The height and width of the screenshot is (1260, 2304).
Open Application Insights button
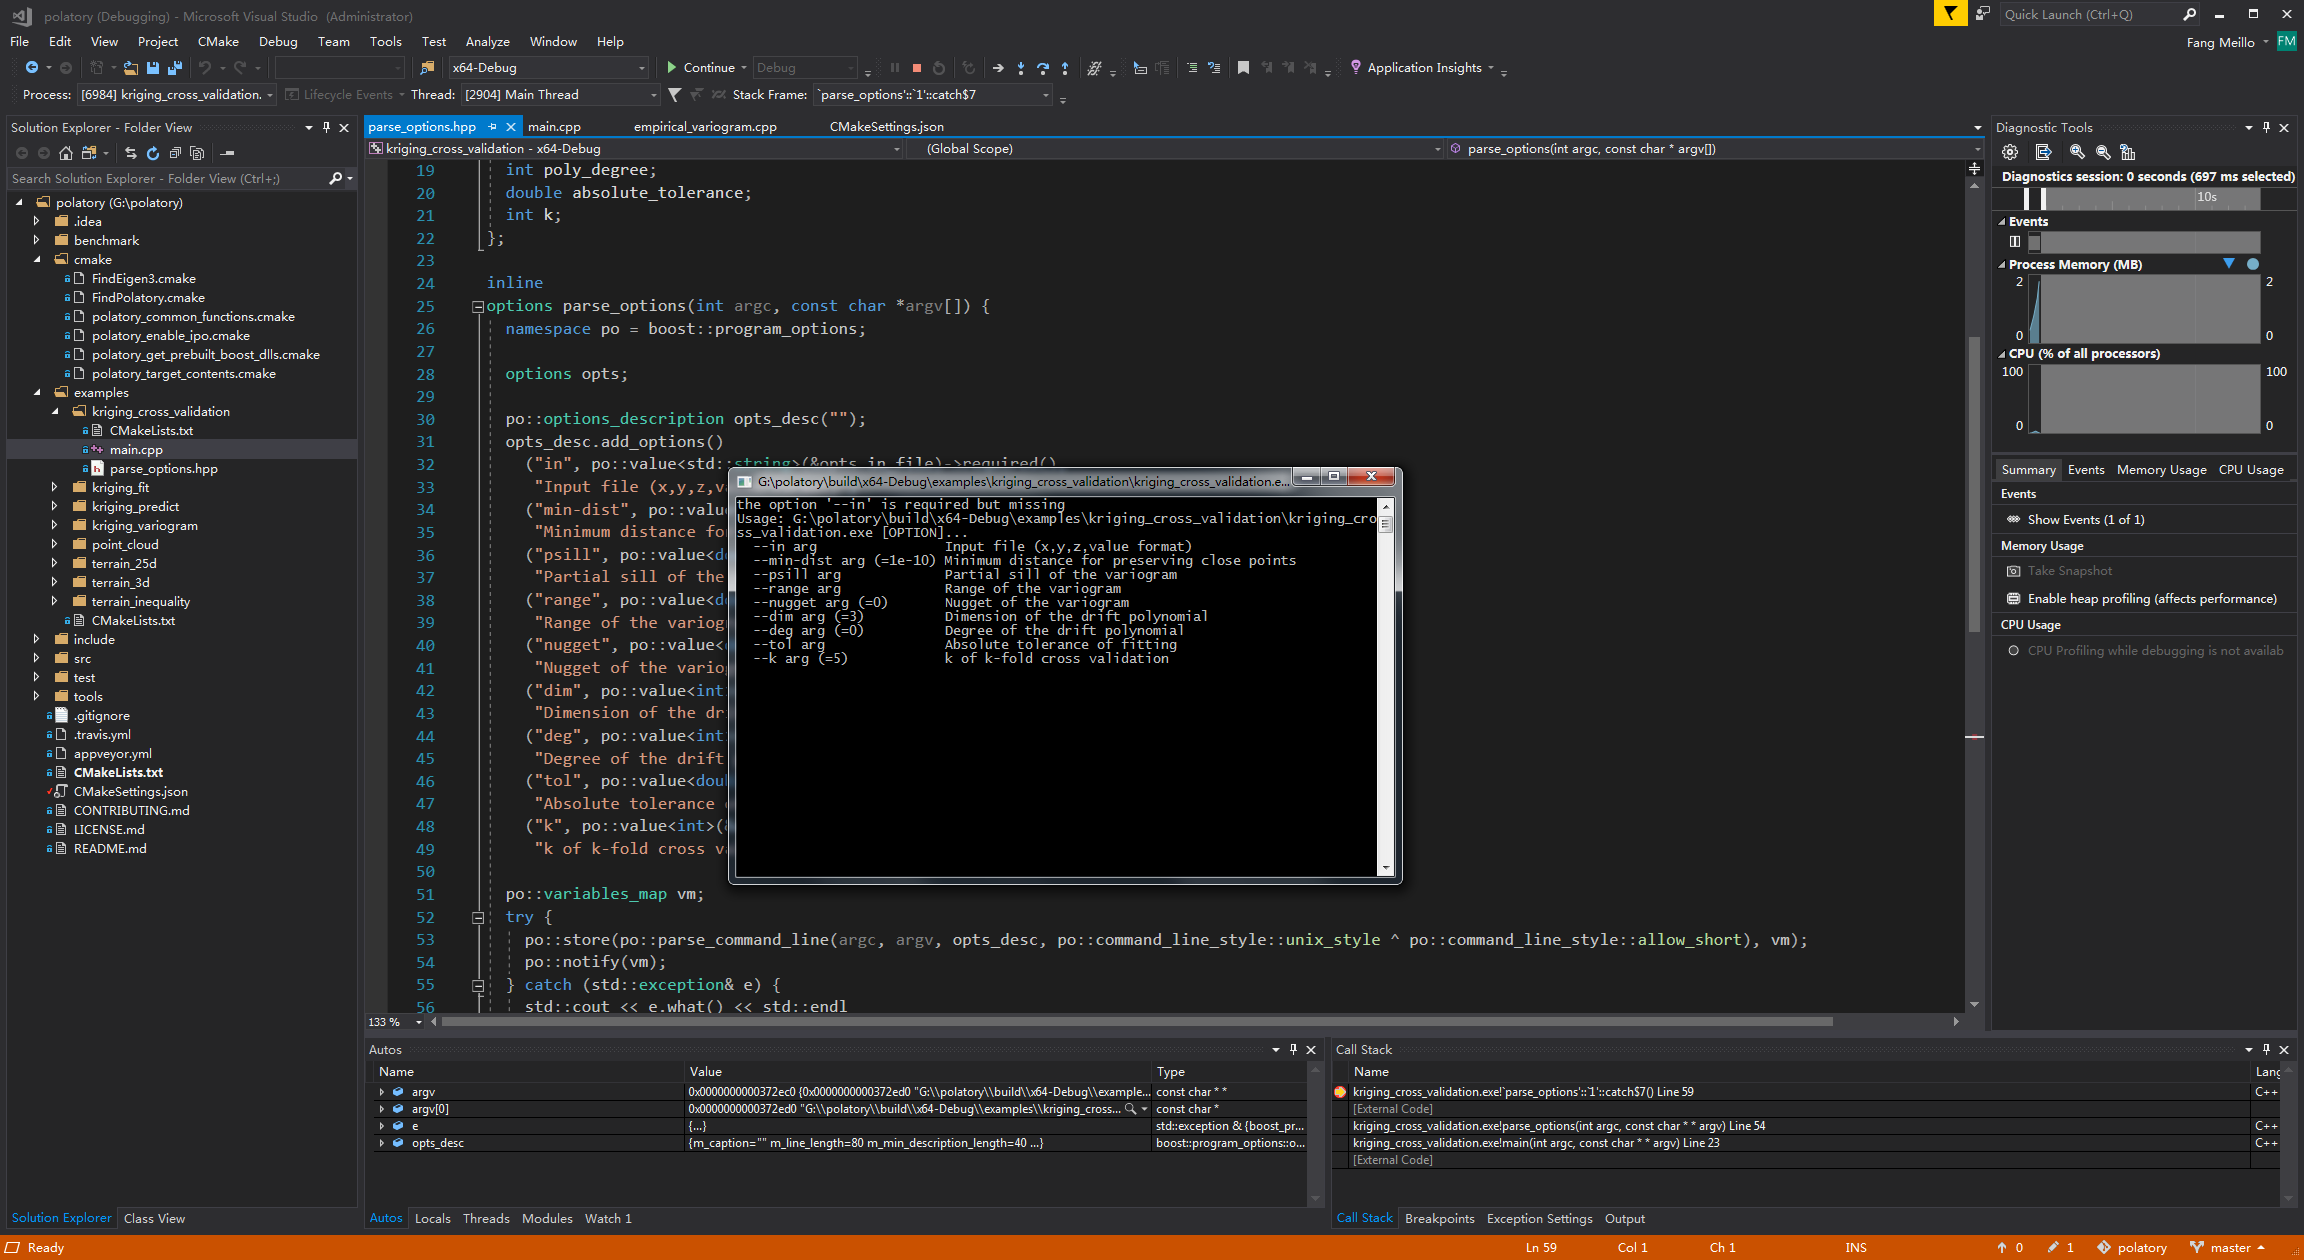(x=1423, y=68)
